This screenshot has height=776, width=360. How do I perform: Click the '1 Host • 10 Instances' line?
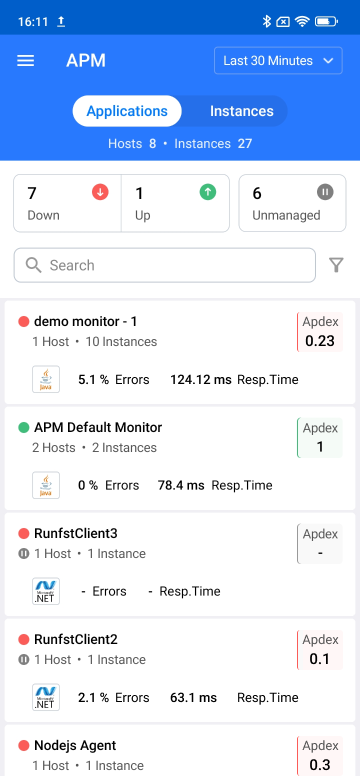[x=95, y=341]
